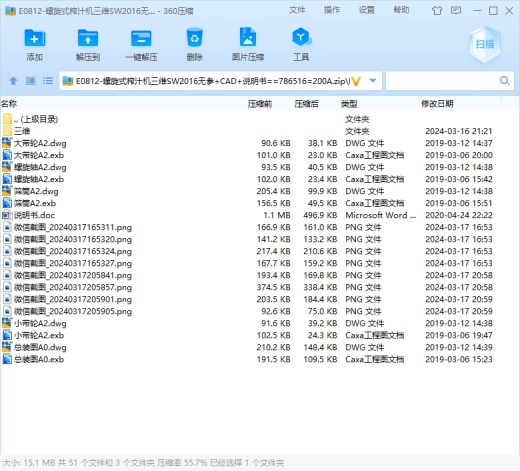The width and height of the screenshot is (520, 471).
Task: Click the 删除 (Delete) trash icon
Action: [194, 38]
